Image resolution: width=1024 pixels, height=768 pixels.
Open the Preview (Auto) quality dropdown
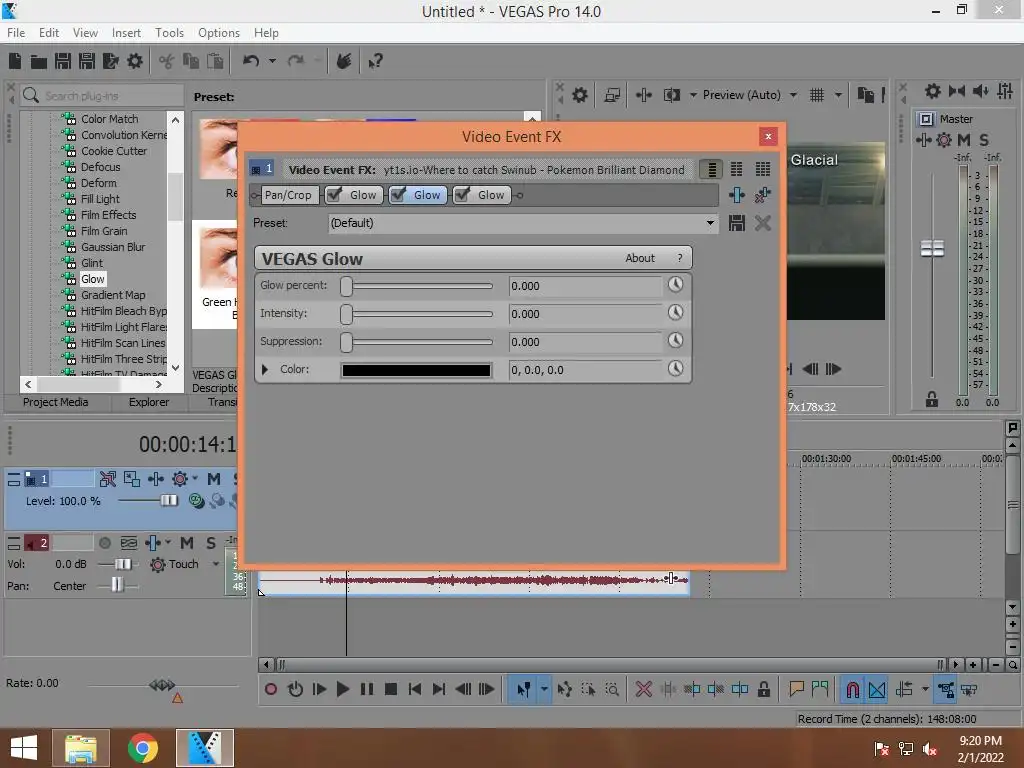point(793,95)
